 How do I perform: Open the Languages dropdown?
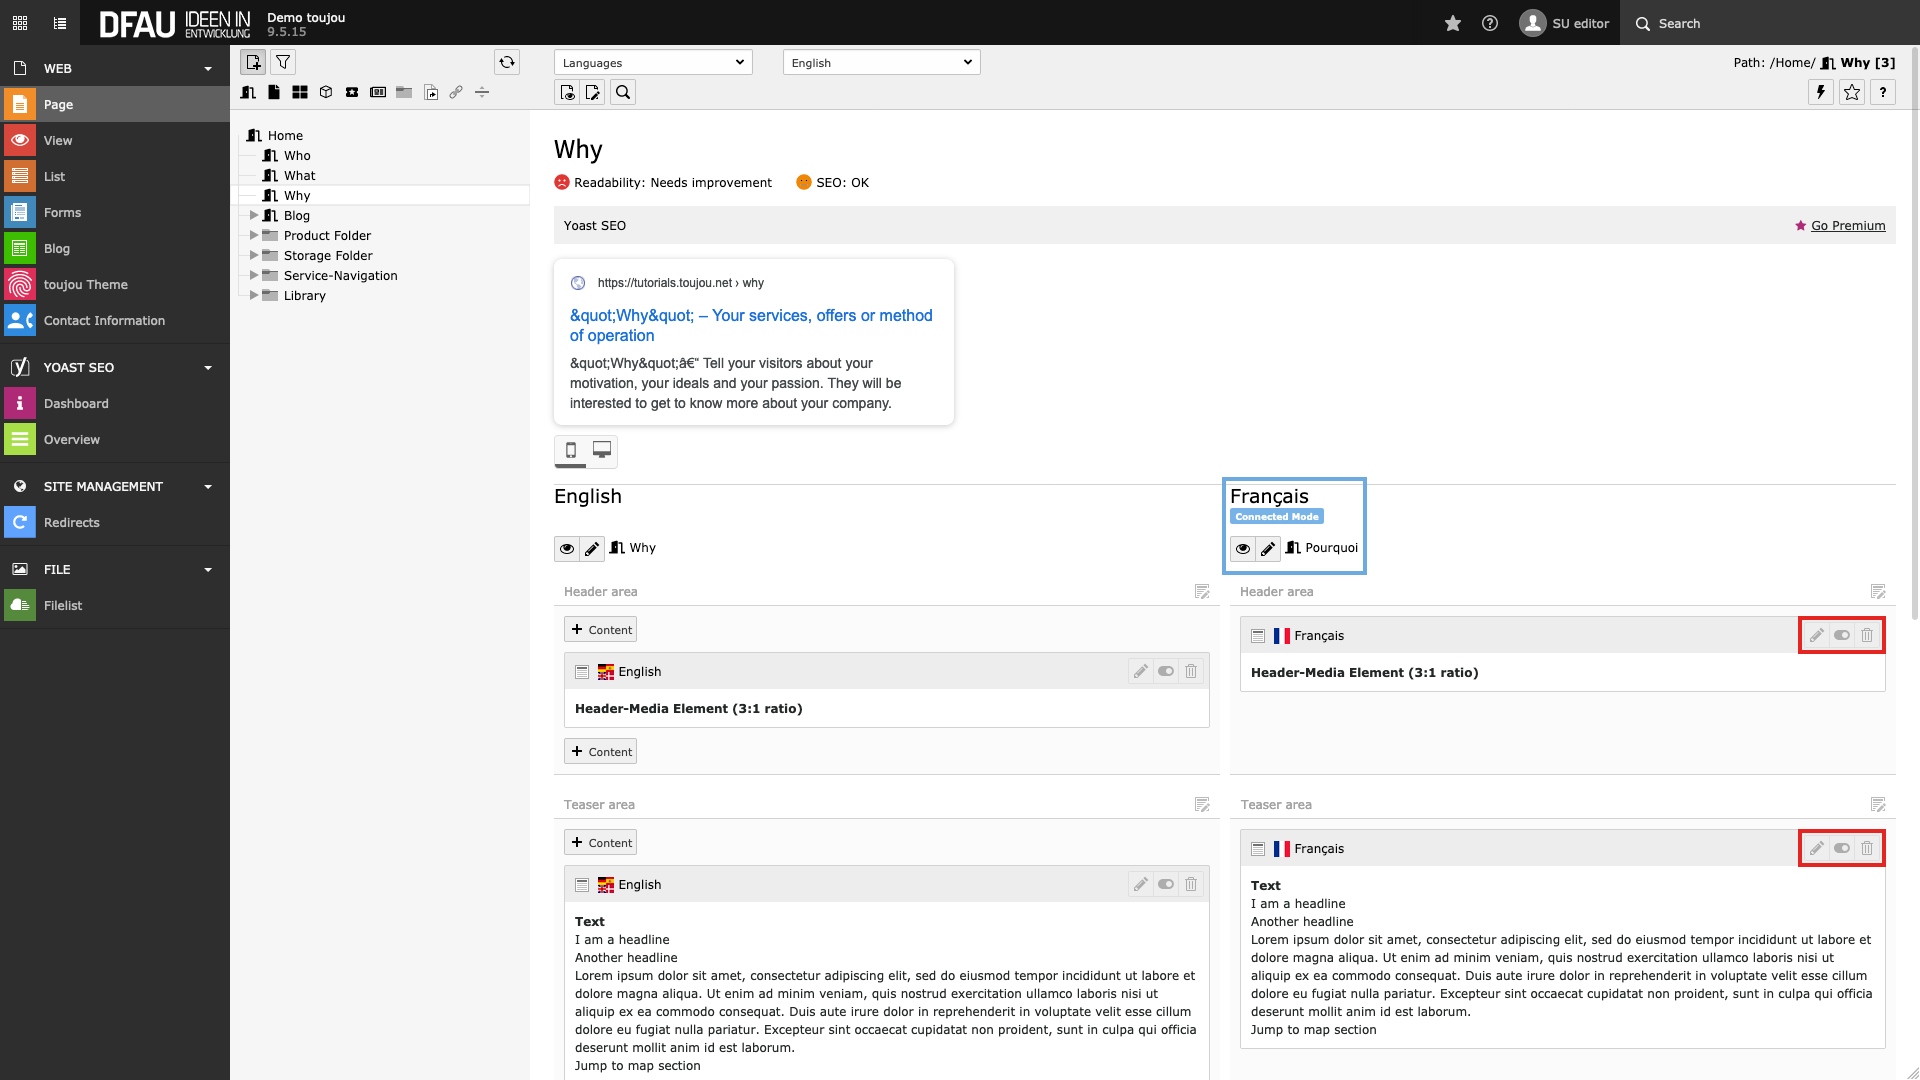pos(653,62)
